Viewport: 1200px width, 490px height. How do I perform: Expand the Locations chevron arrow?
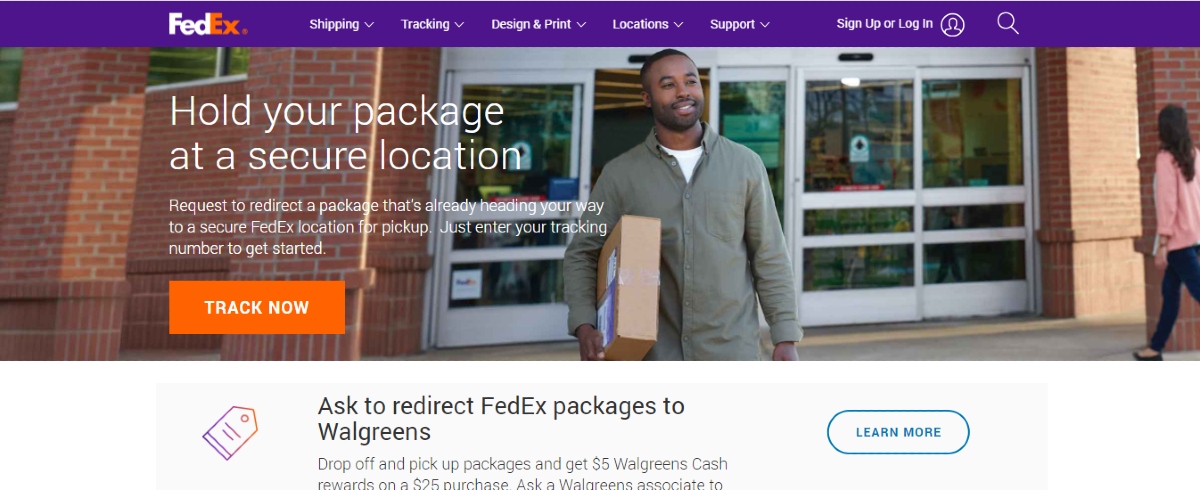pos(678,24)
